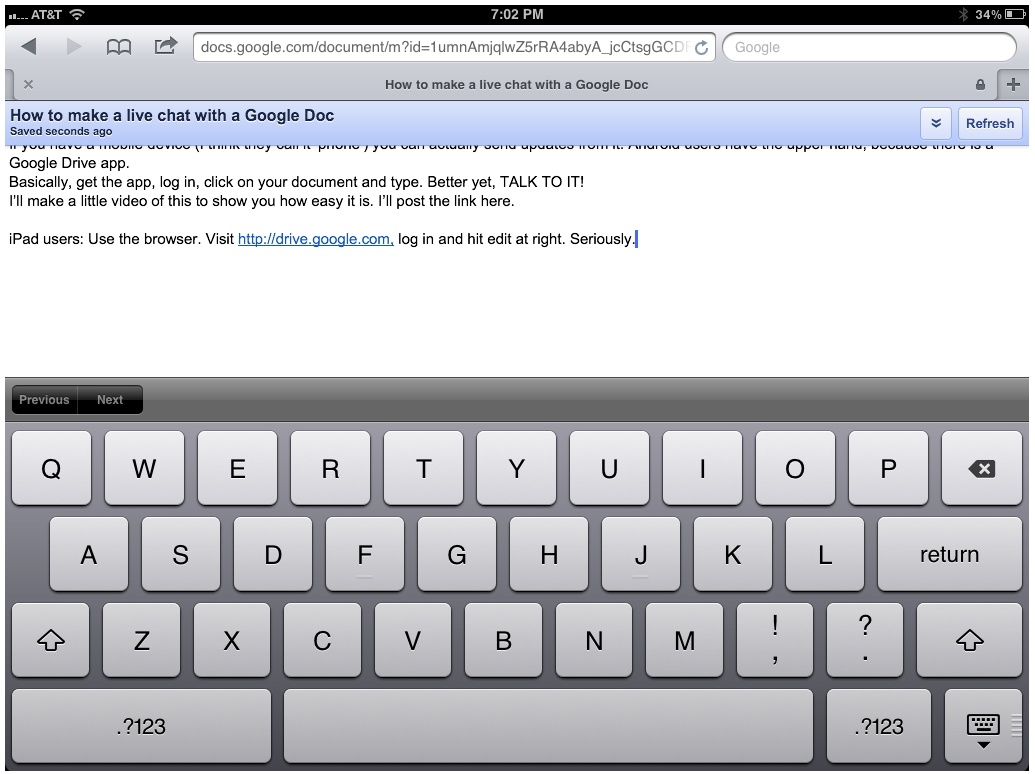
Task: Tap the R key
Action: [331, 468]
